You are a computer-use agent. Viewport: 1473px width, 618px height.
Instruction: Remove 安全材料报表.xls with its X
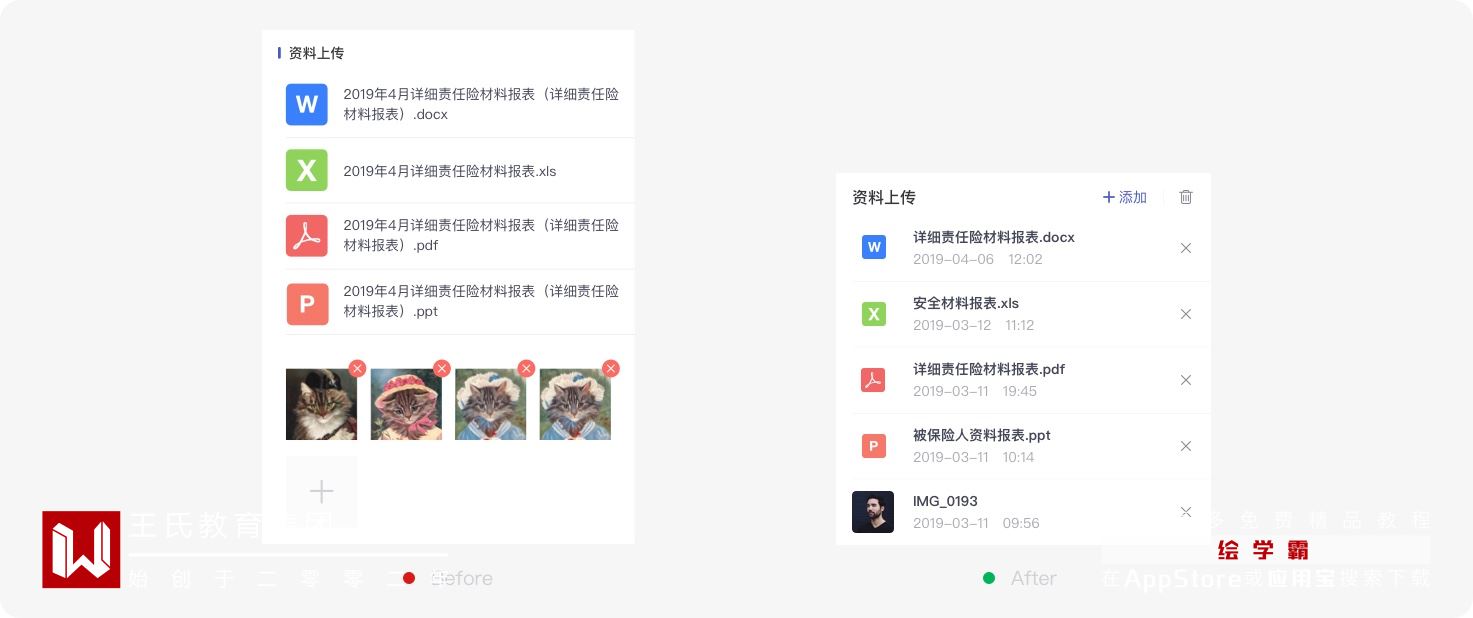coord(1186,314)
